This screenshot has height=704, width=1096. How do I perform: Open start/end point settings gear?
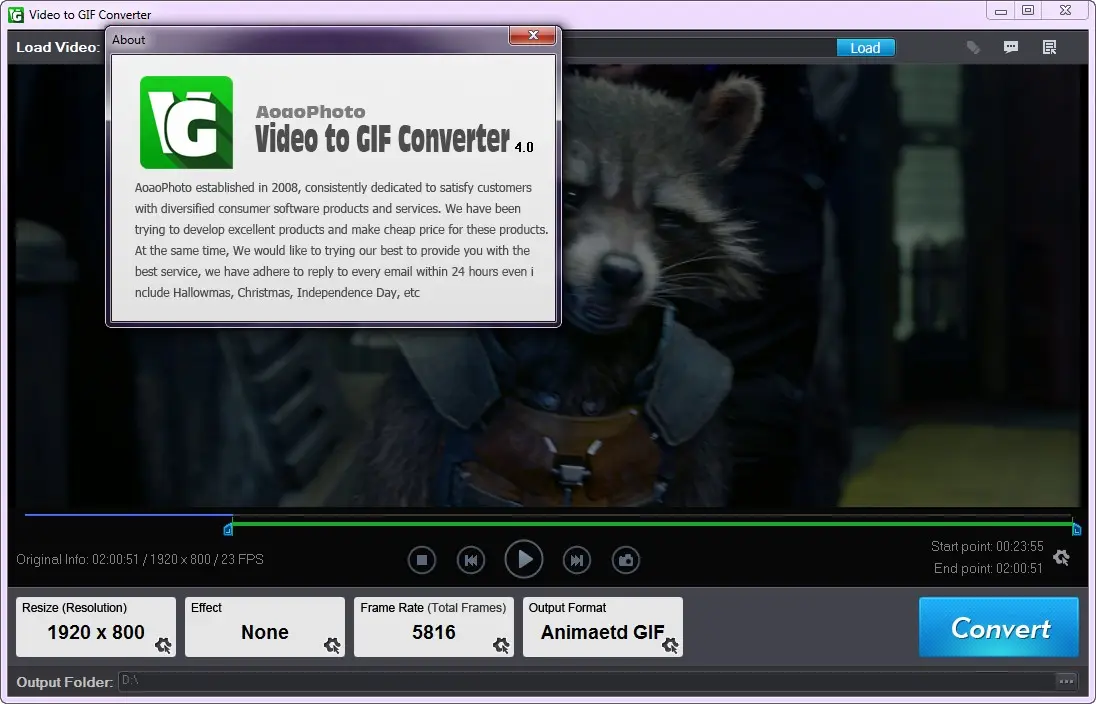pyautogui.click(x=1061, y=557)
